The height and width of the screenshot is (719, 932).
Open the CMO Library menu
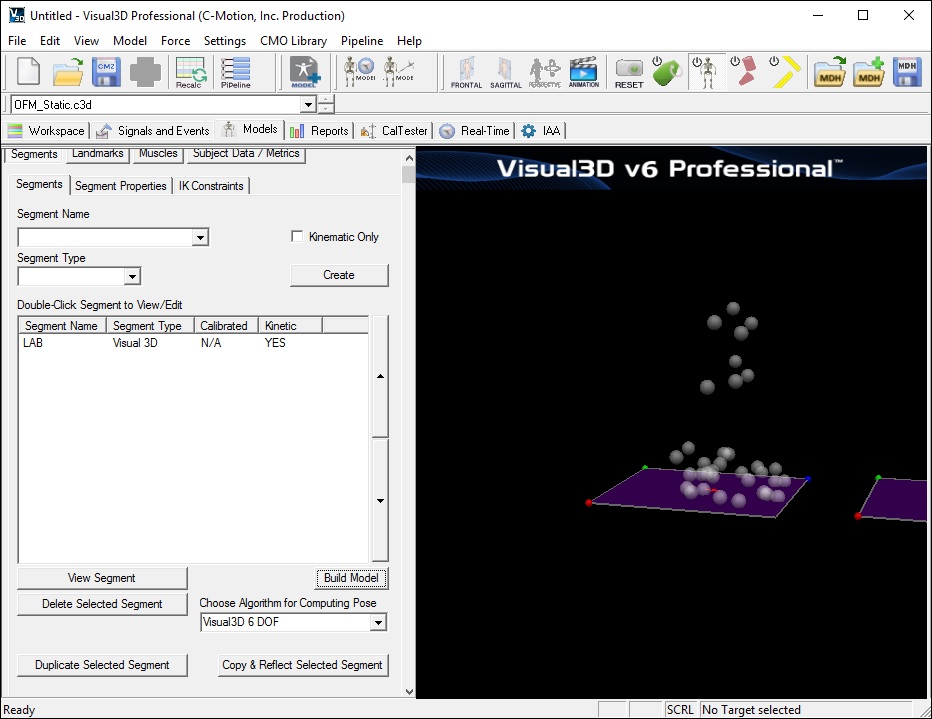click(294, 41)
